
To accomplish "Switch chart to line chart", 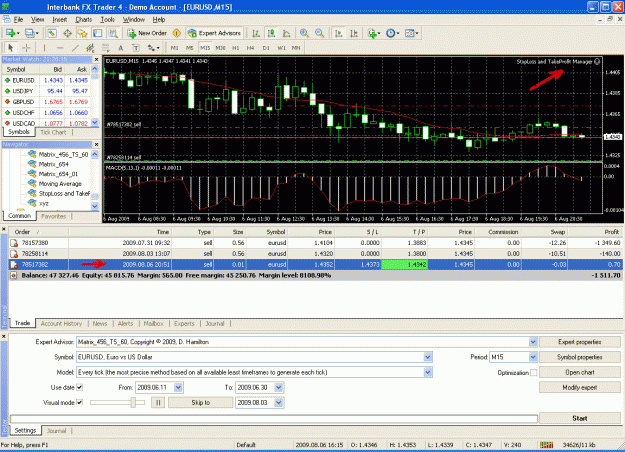I will coord(287,33).
